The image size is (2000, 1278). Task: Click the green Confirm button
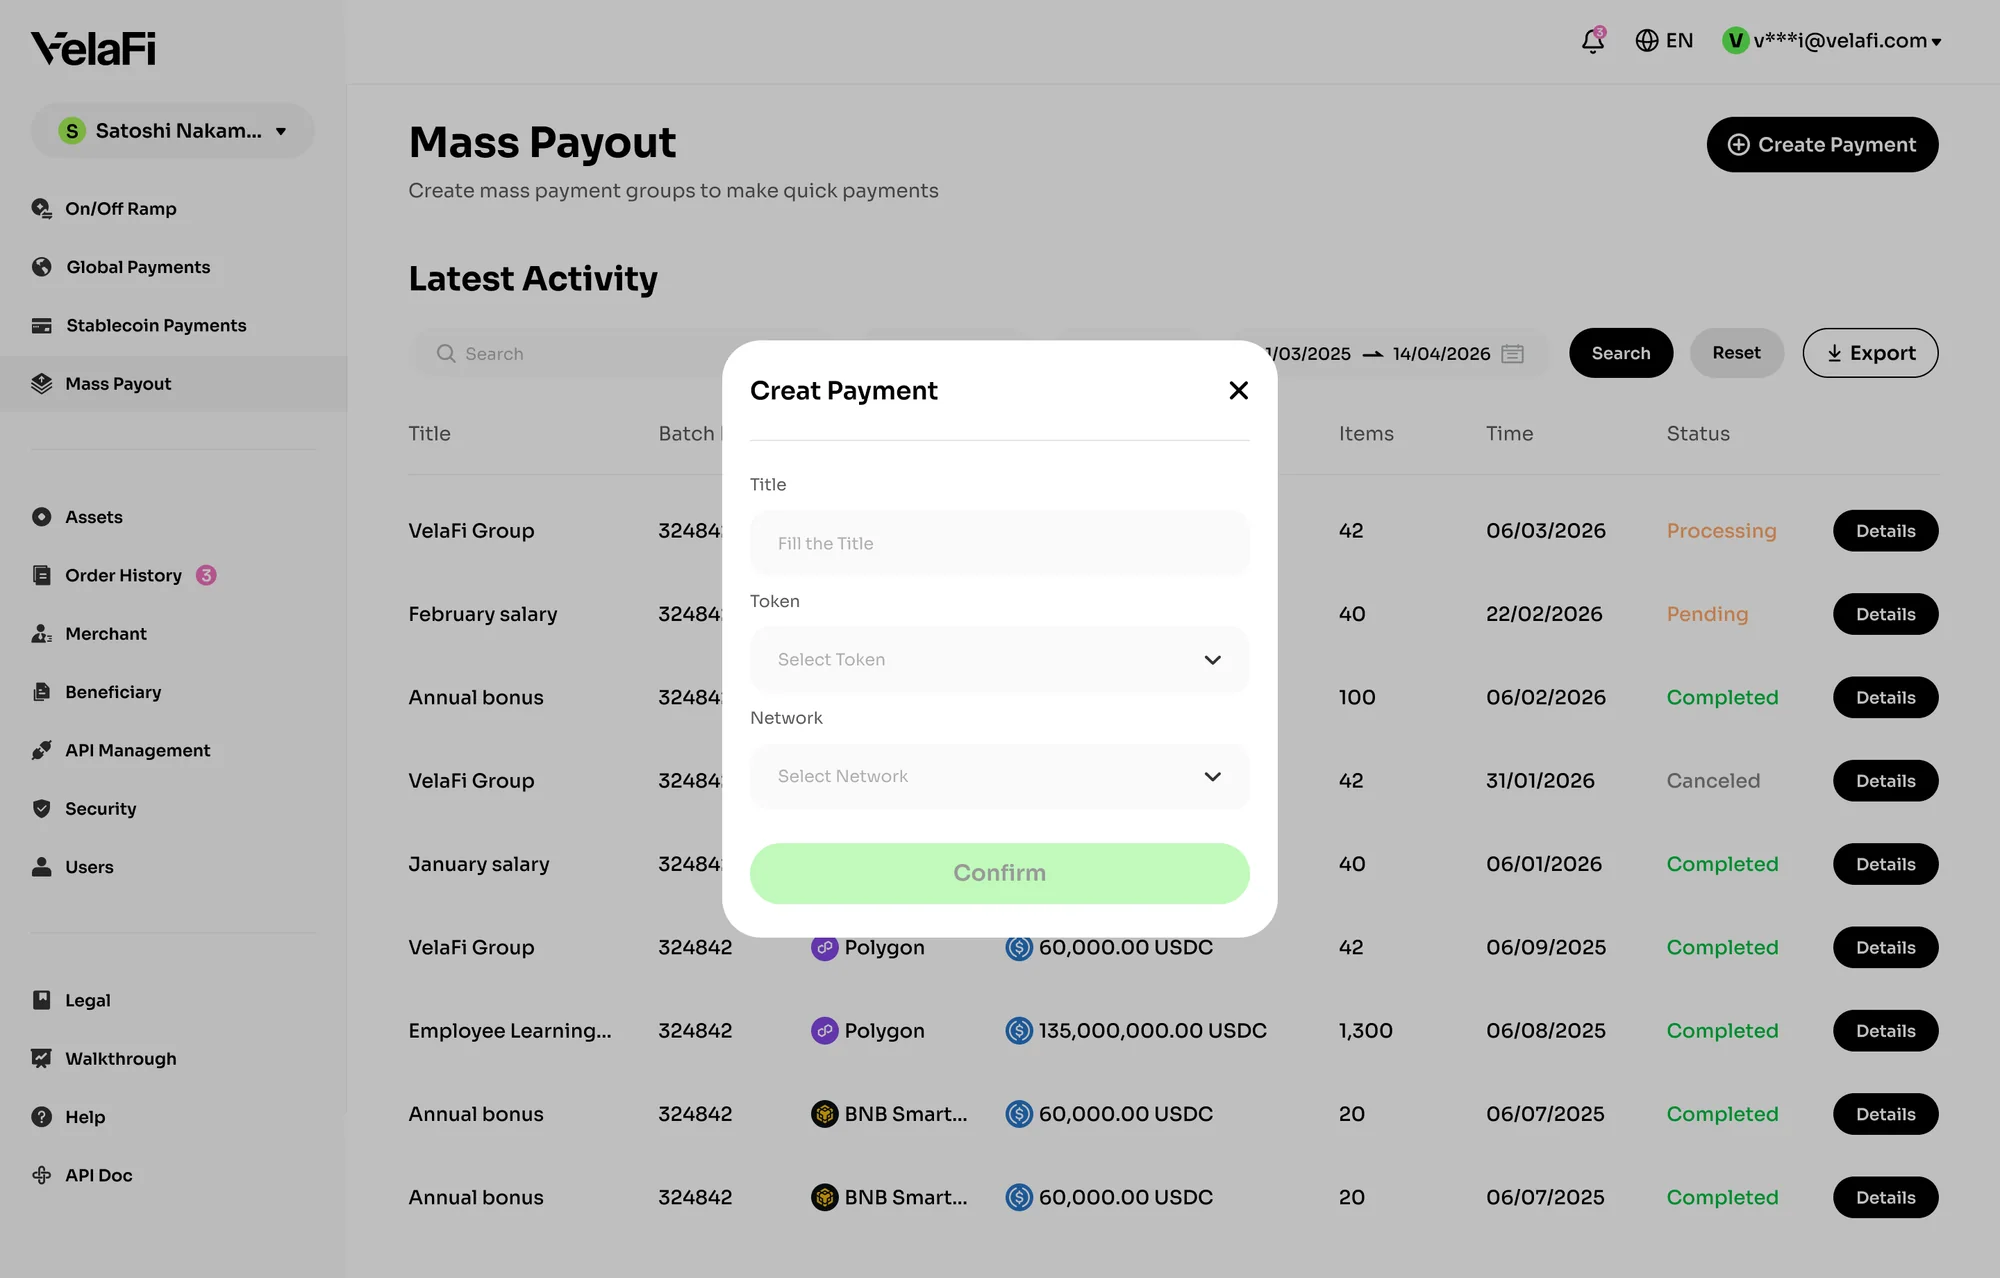(999, 873)
